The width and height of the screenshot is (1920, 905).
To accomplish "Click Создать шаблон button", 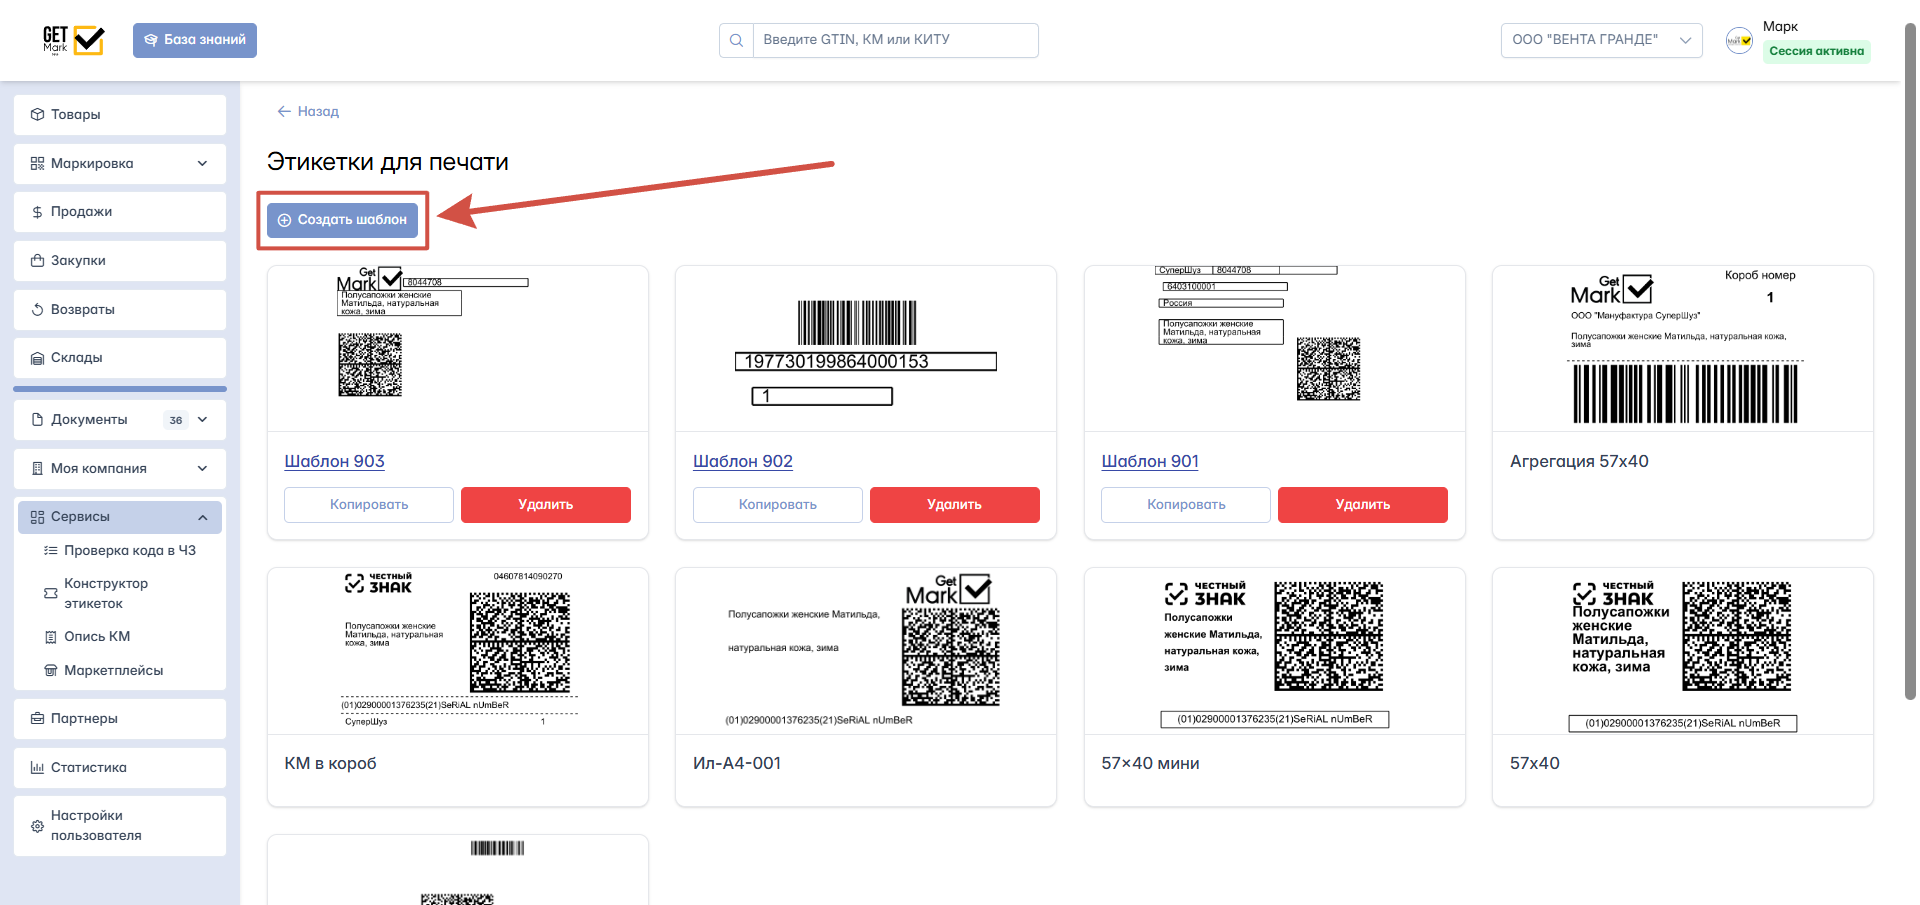I will (x=342, y=220).
